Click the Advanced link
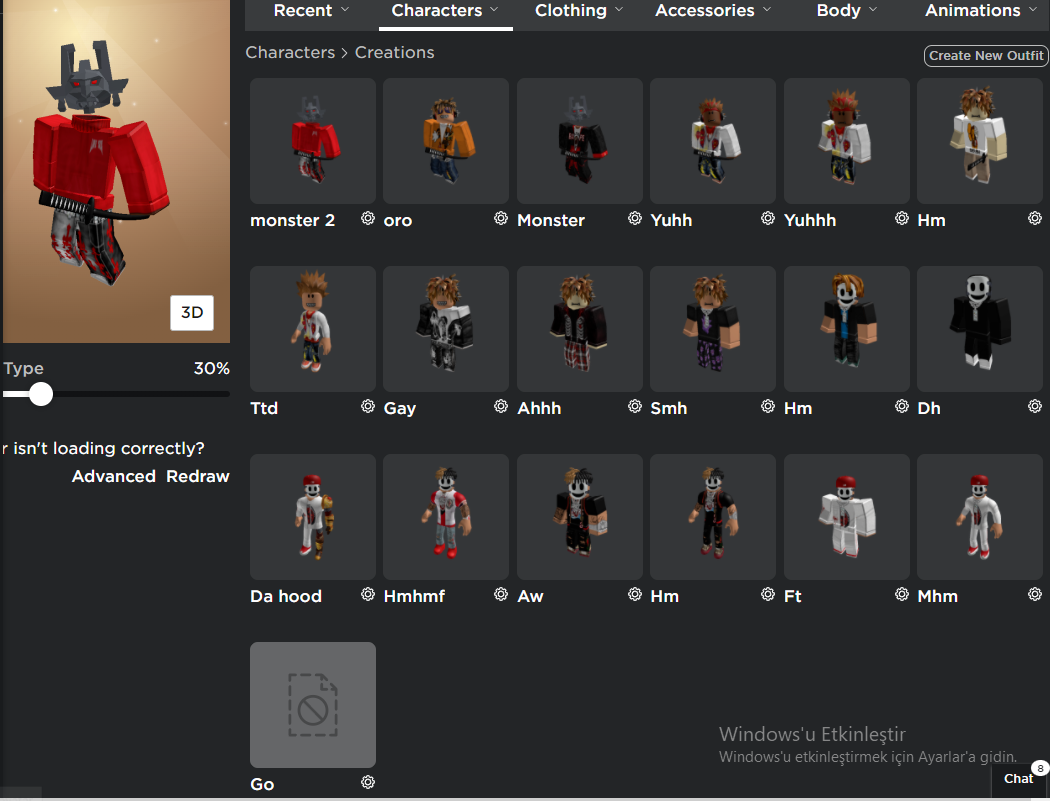Viewport: 1050px width, 801px height. (114, 476)
